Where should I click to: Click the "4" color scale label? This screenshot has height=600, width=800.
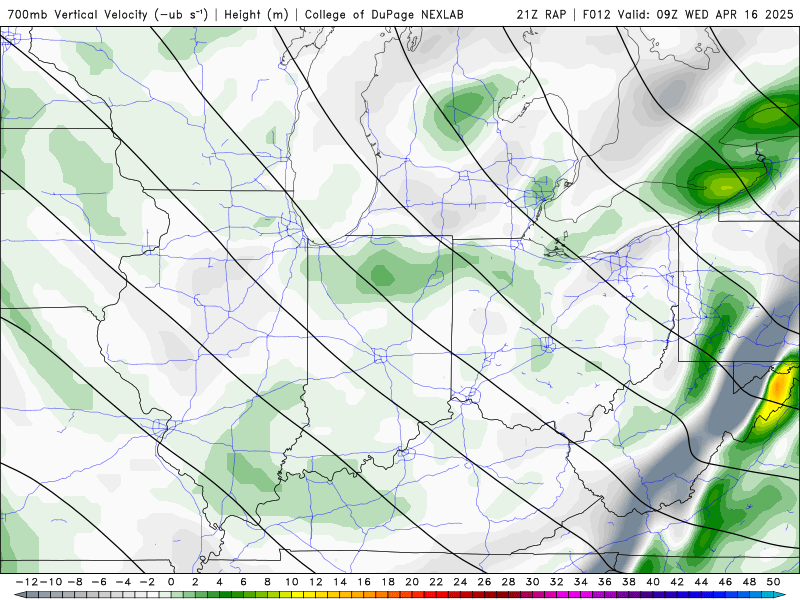pyautogui.click(x=219, y=582)
